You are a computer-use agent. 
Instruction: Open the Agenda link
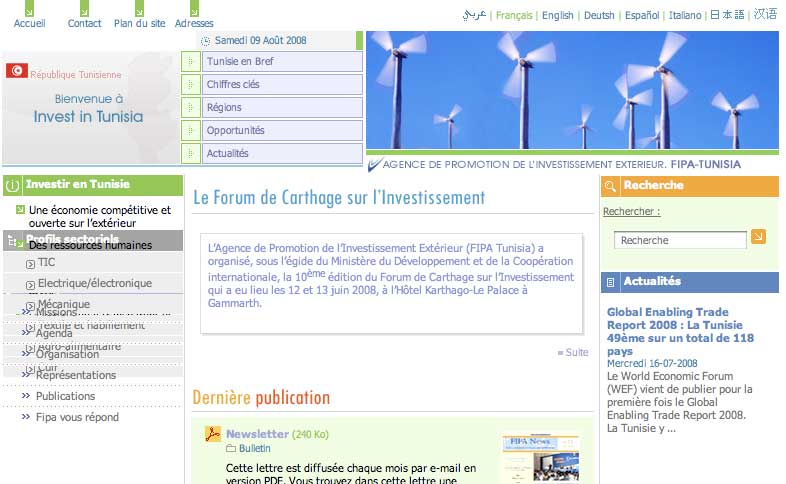point(54,333)
